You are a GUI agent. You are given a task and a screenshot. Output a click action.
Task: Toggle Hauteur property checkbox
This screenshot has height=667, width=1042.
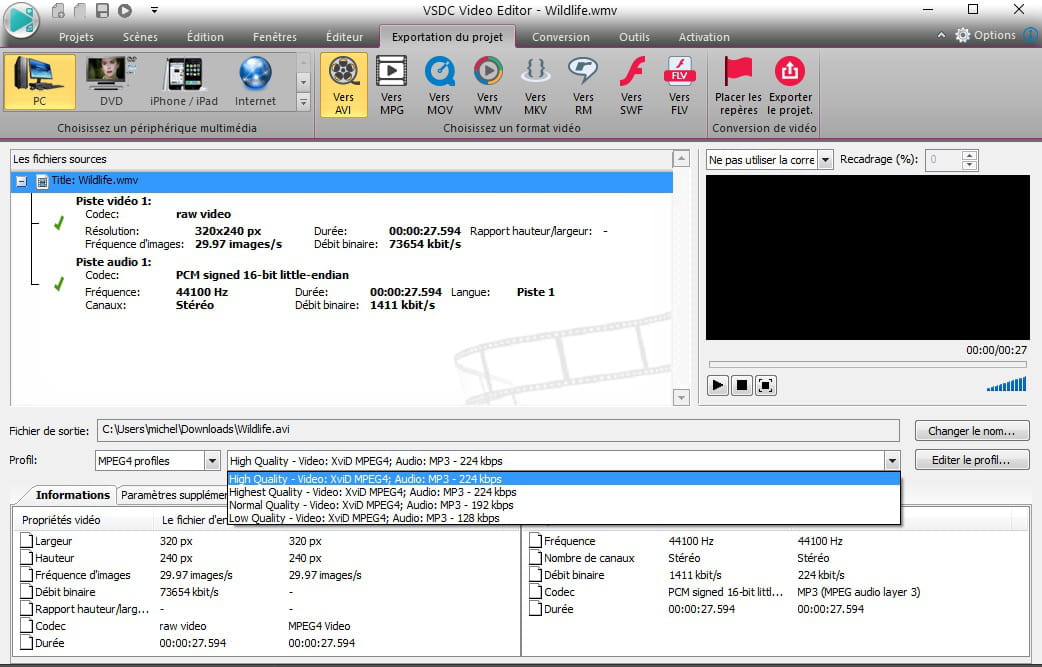[x=27, y=558]
